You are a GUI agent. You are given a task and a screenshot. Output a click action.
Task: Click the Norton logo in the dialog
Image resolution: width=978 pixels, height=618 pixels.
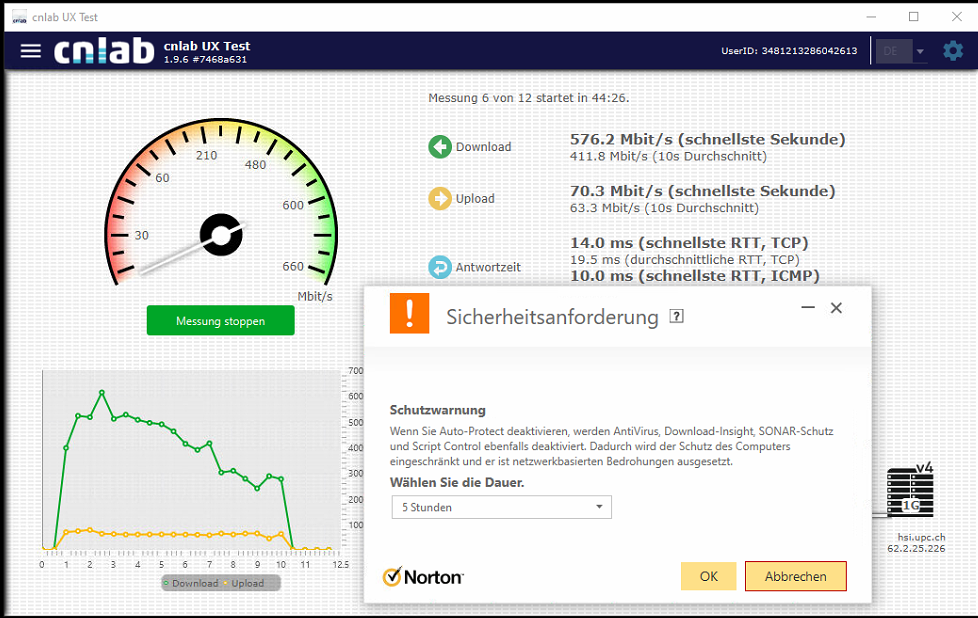tap(423, 576)
